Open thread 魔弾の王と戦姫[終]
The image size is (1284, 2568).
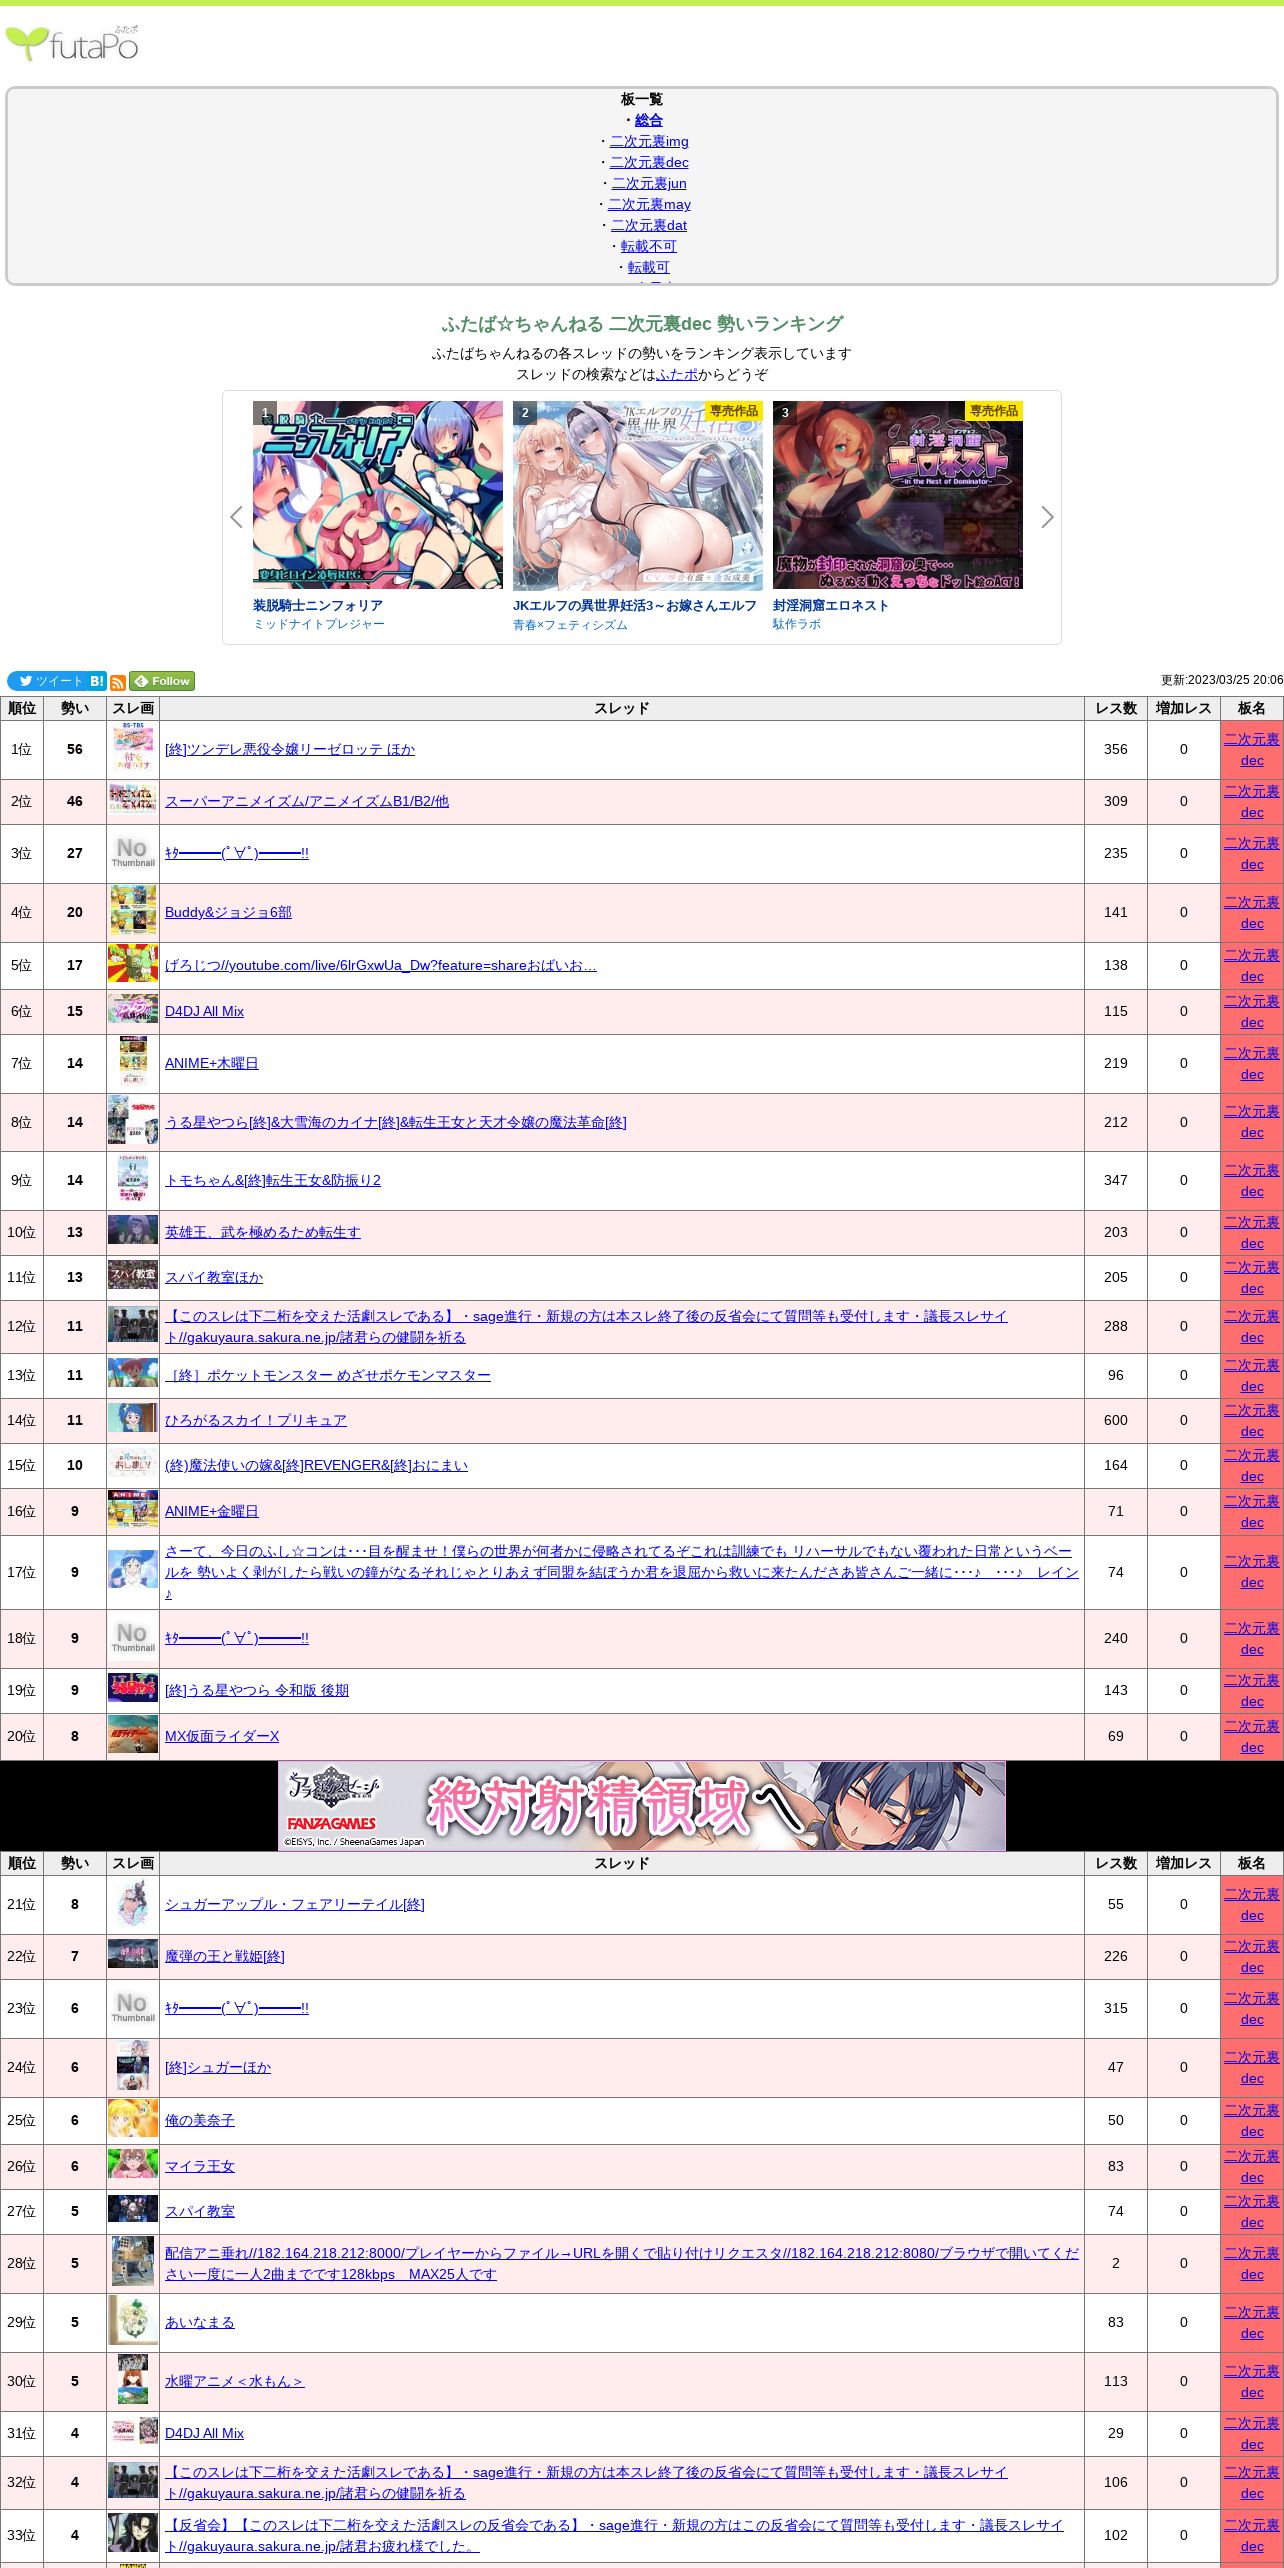point(225,1956)
